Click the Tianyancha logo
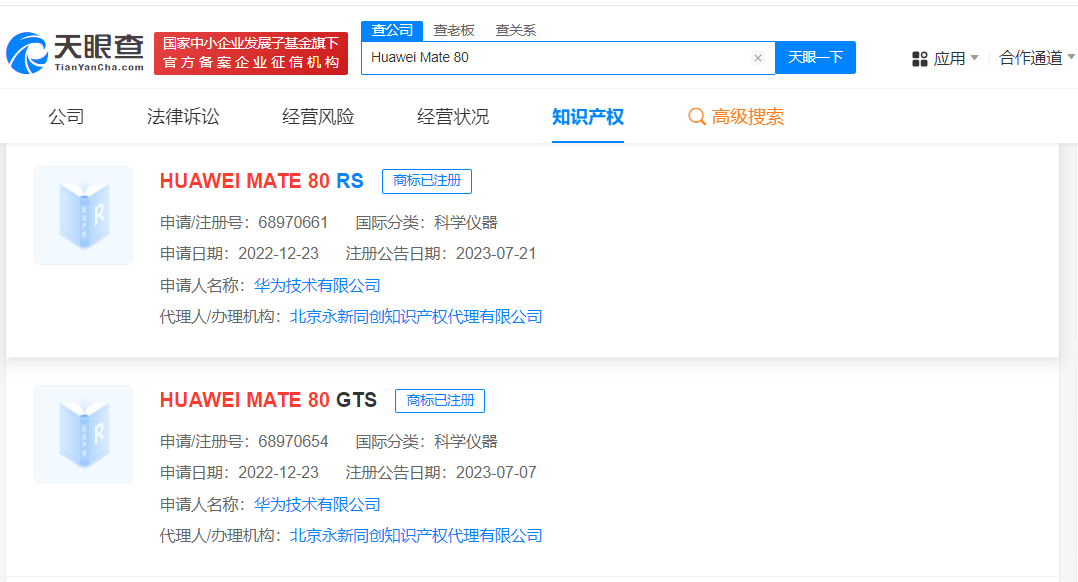 coord(75,53)
